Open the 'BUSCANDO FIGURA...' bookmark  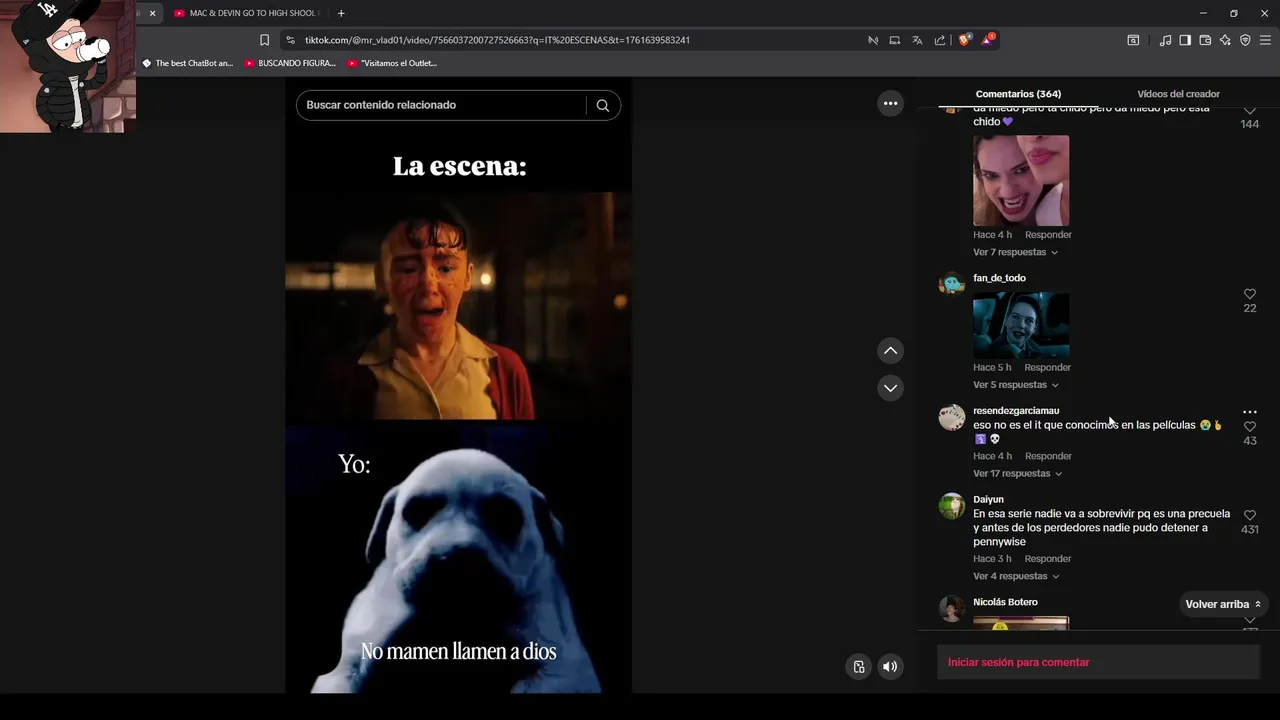coord(290,63)
